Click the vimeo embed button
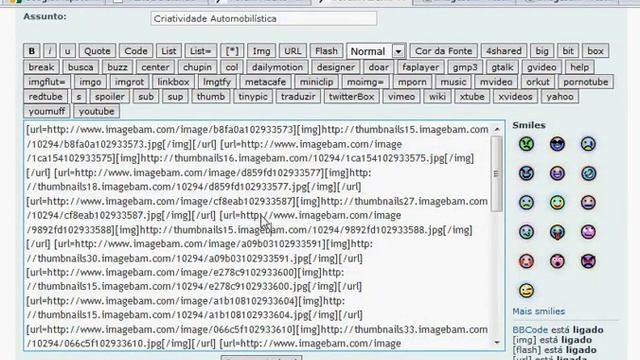640x360 pixels. pos(401,96)
